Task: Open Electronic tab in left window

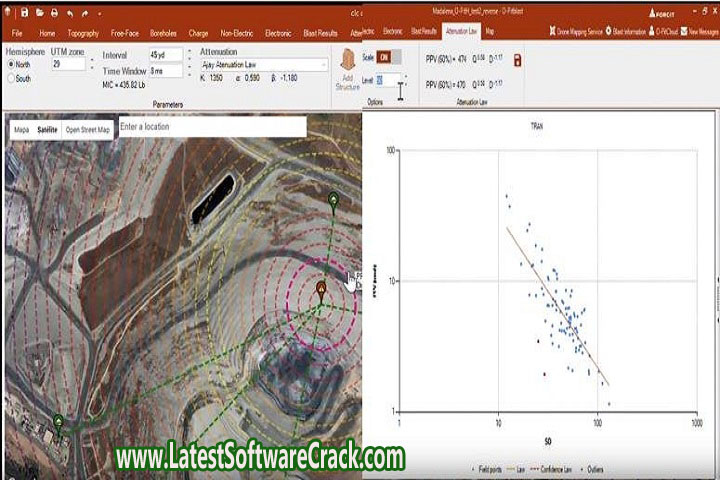Action: click(278, 33)
